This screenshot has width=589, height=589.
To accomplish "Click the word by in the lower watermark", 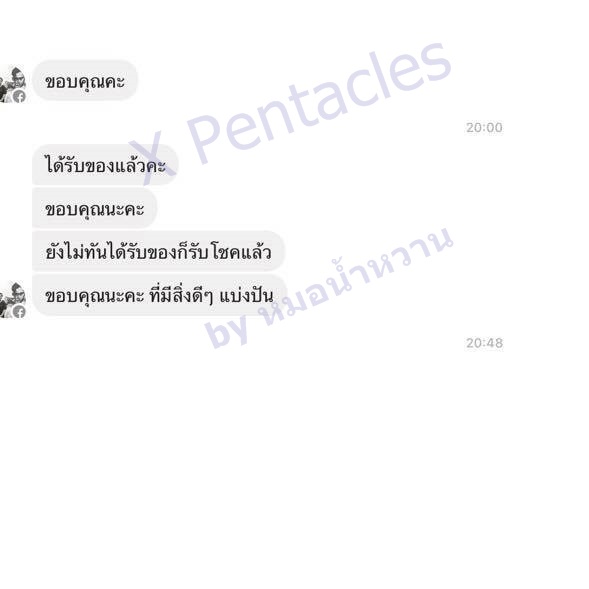I will click(227, 329).
